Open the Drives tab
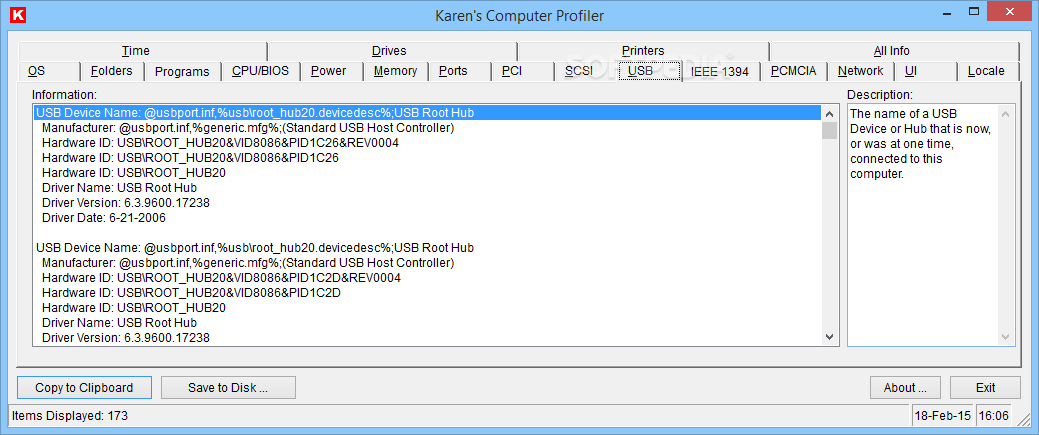 392,51
